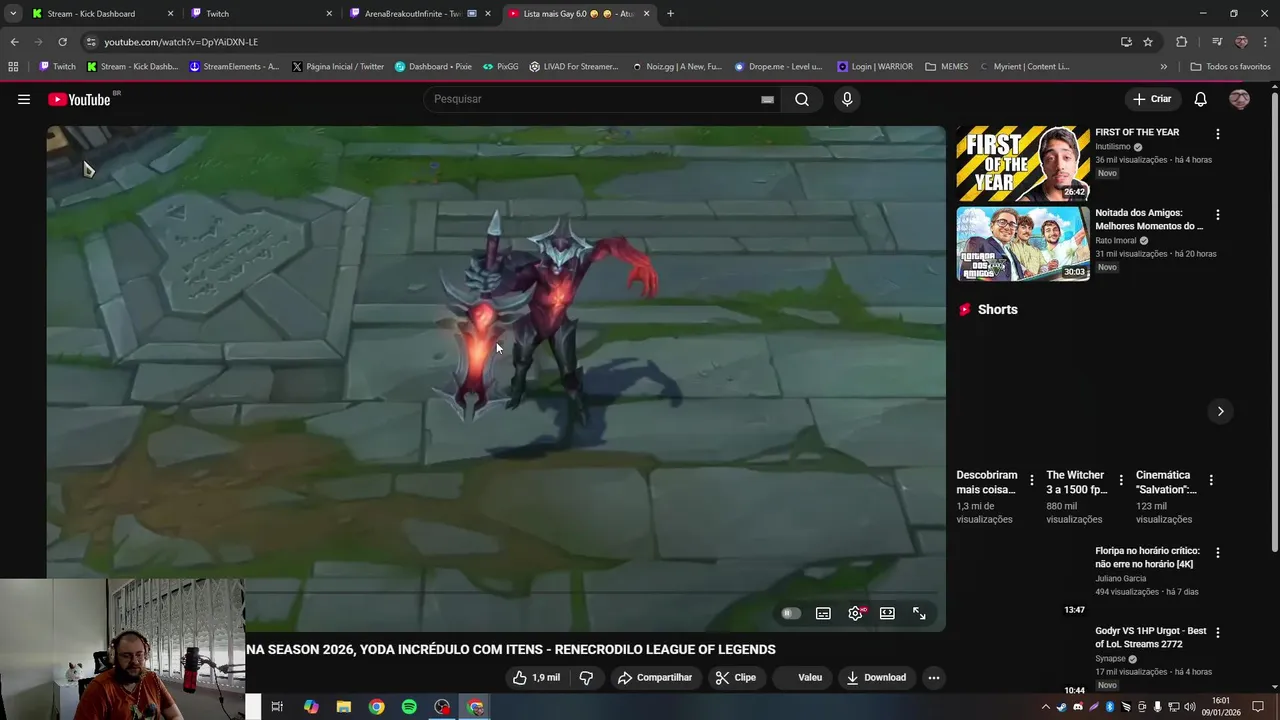This screenshot has height=720, width=1280.
Task: Dislike the video
Action: pos(586,677)
